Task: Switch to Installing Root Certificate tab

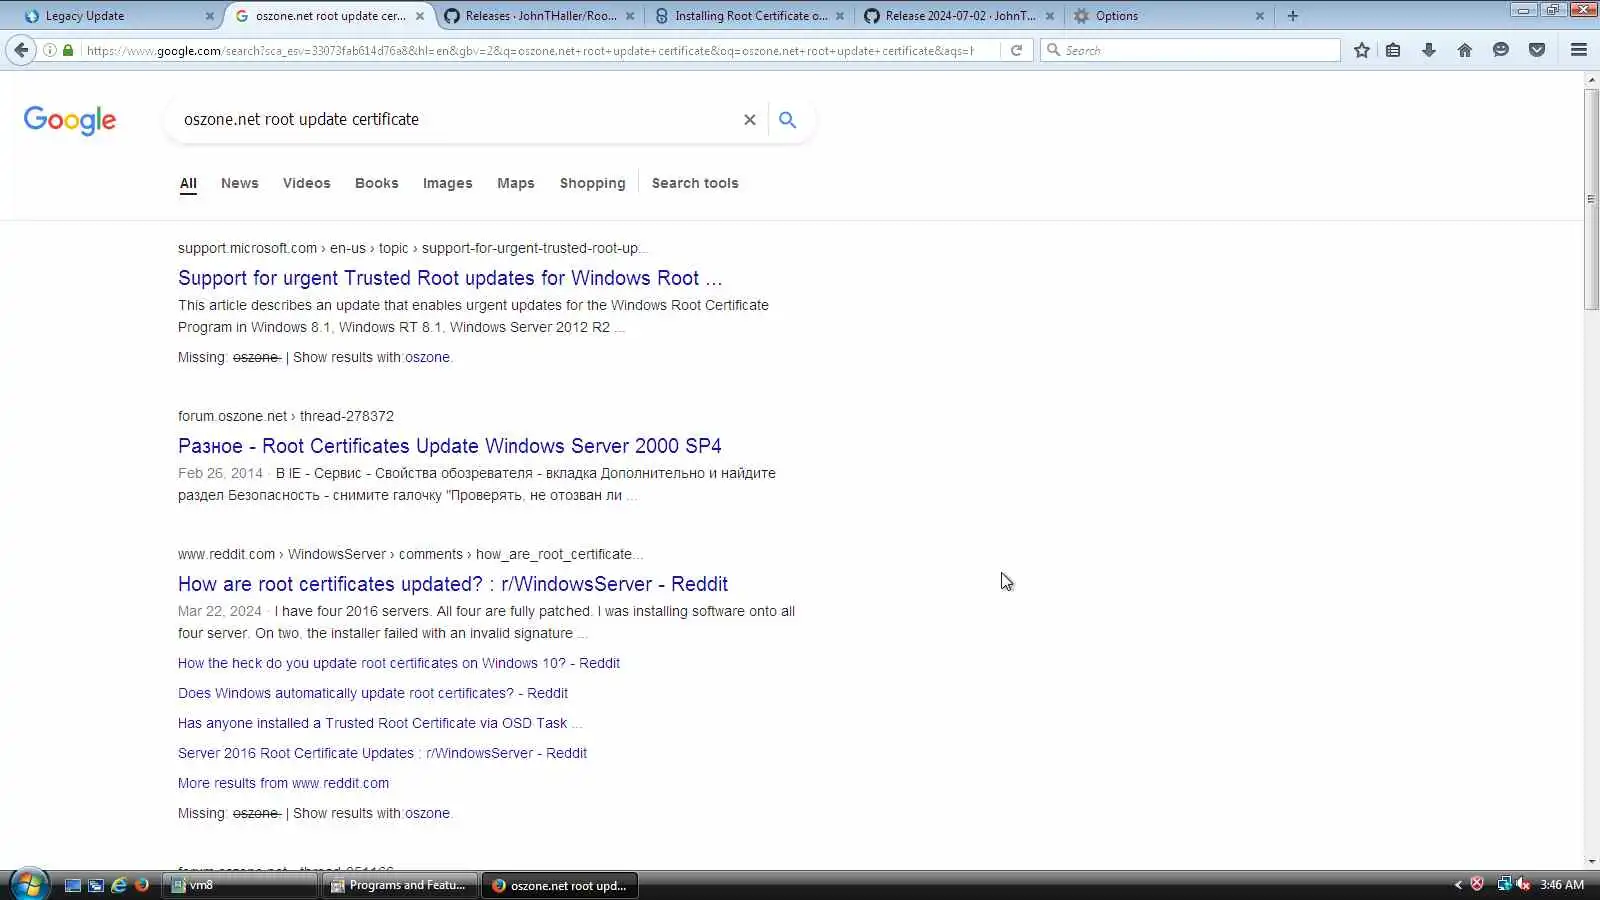Action: click(750, 16)
